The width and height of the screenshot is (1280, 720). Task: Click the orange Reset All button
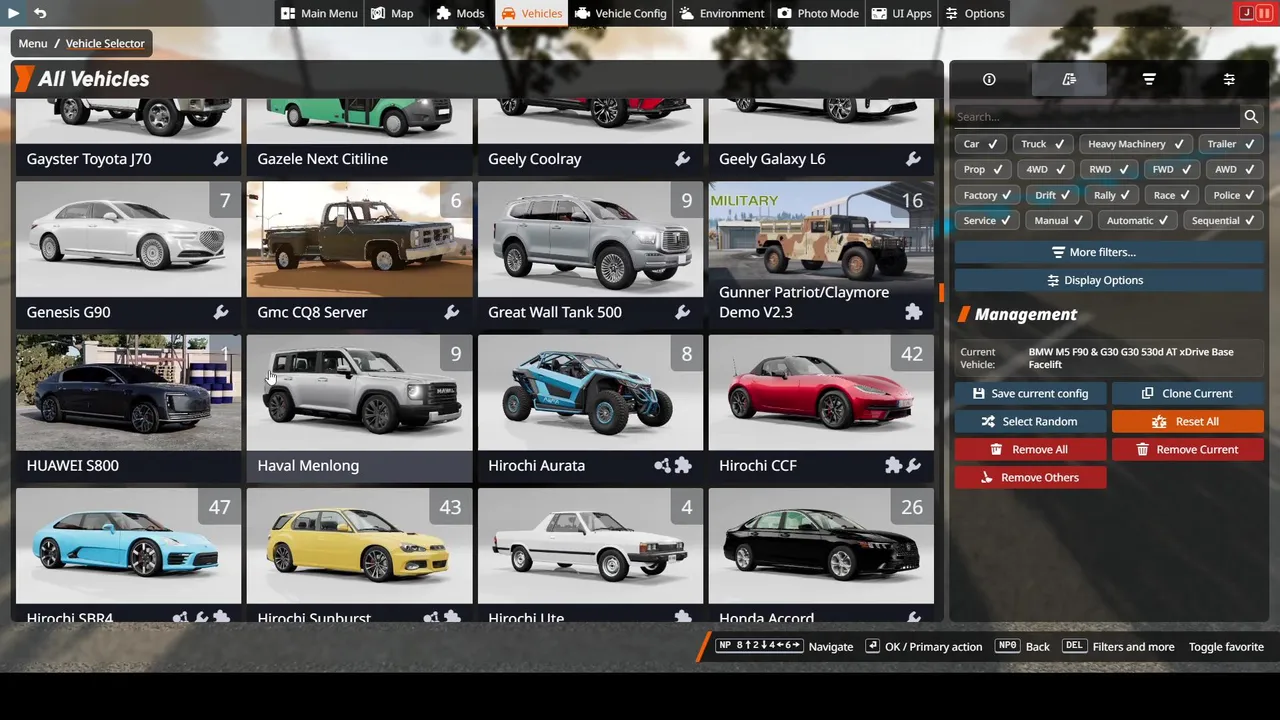(x=1188, y=422)
